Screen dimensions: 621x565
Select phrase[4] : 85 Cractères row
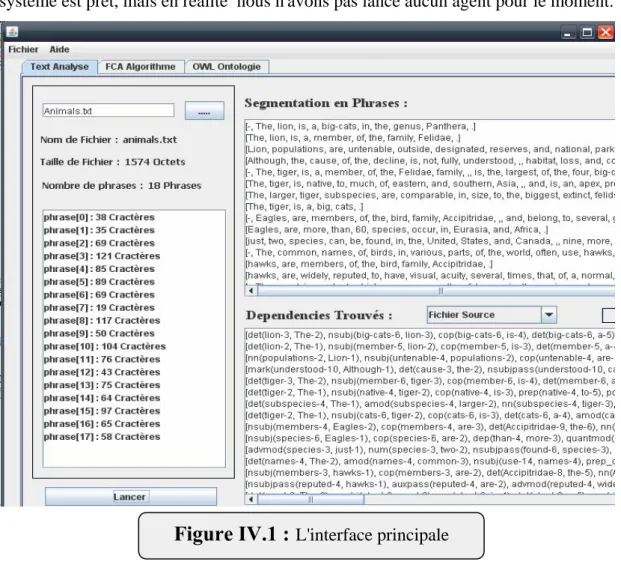tap(135, 269)
